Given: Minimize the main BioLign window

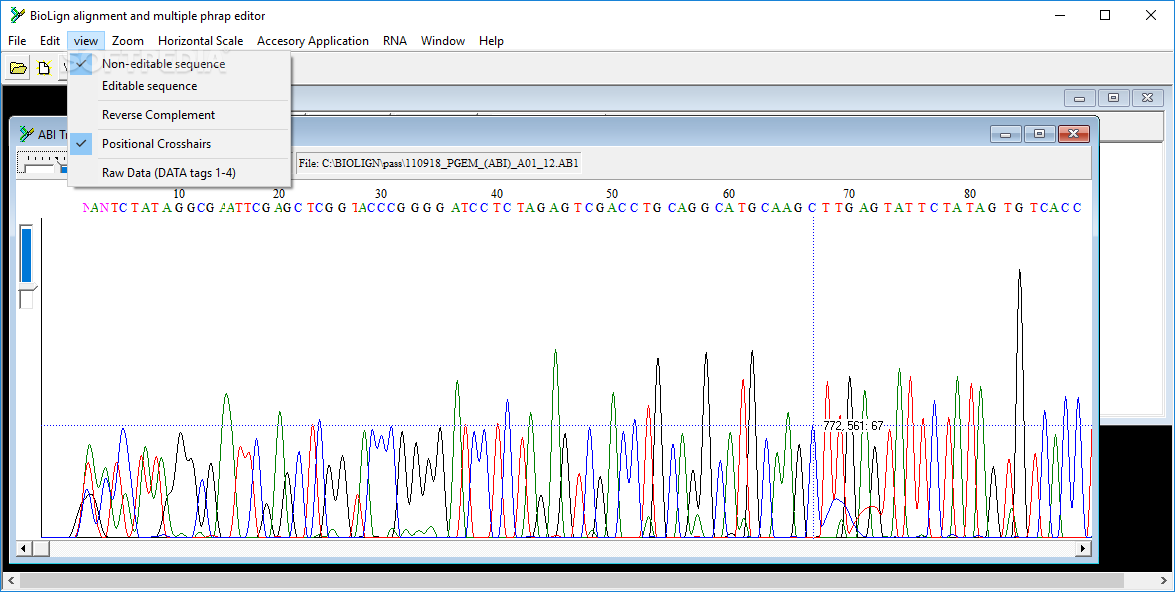Looking at the screenshot, I should point(1060,15).
